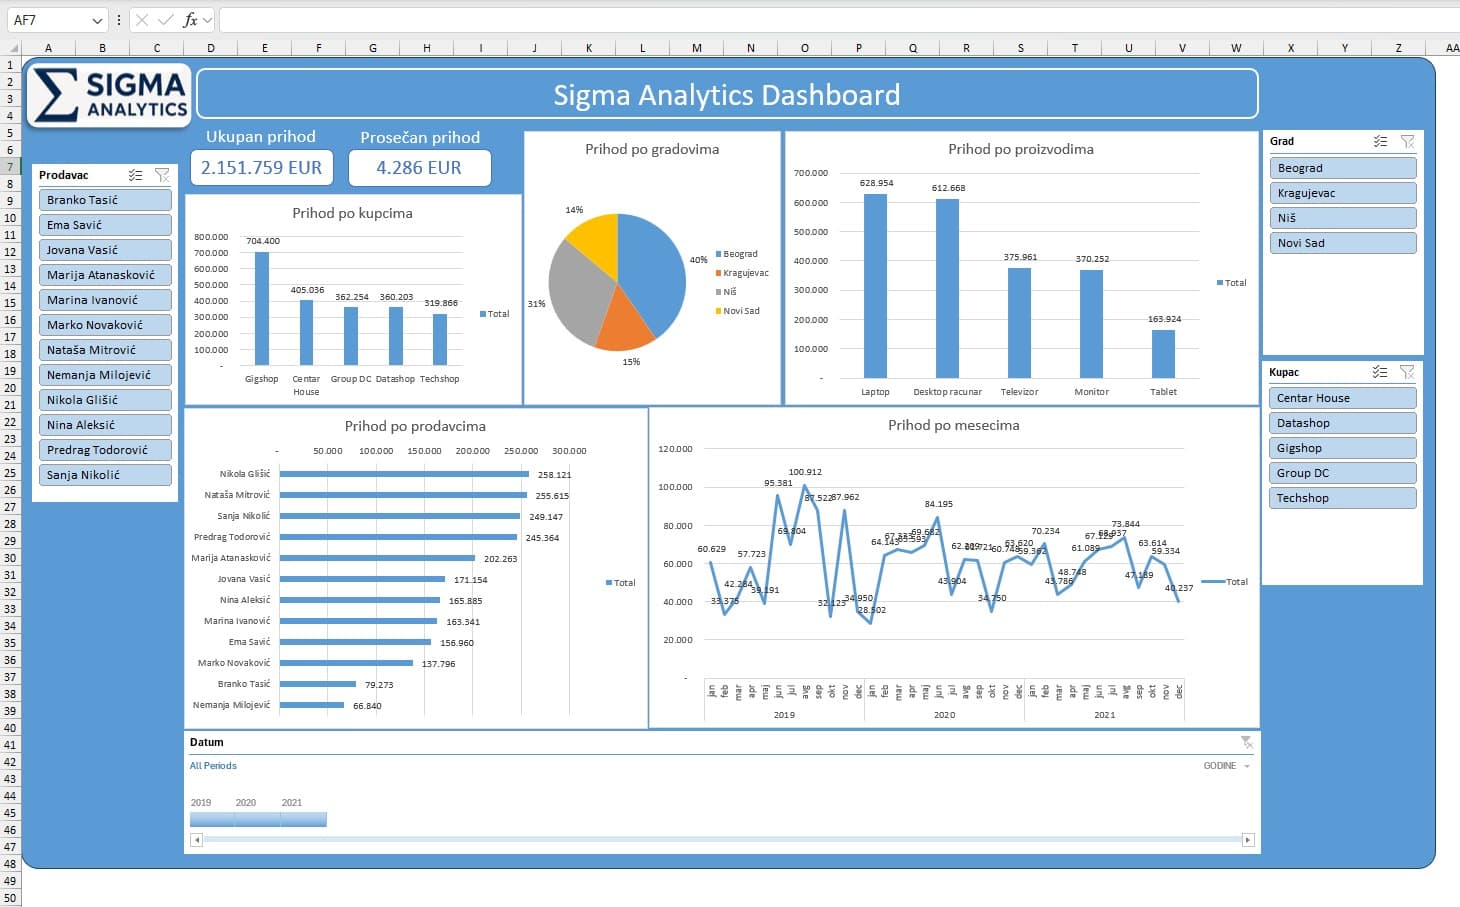The width and height of the screenshot is (1460, 907).
Task: Click the Enter checkmark in formula bar
Action: [x=165, y=20]
